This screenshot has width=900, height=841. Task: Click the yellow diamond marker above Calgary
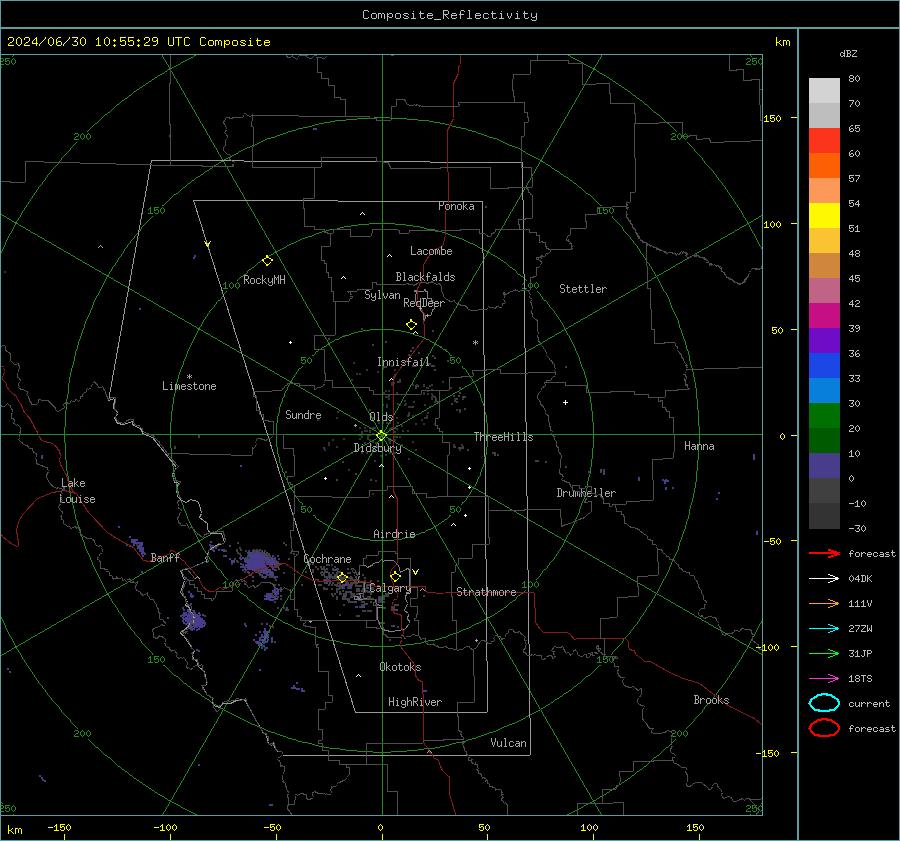[395, 576]
